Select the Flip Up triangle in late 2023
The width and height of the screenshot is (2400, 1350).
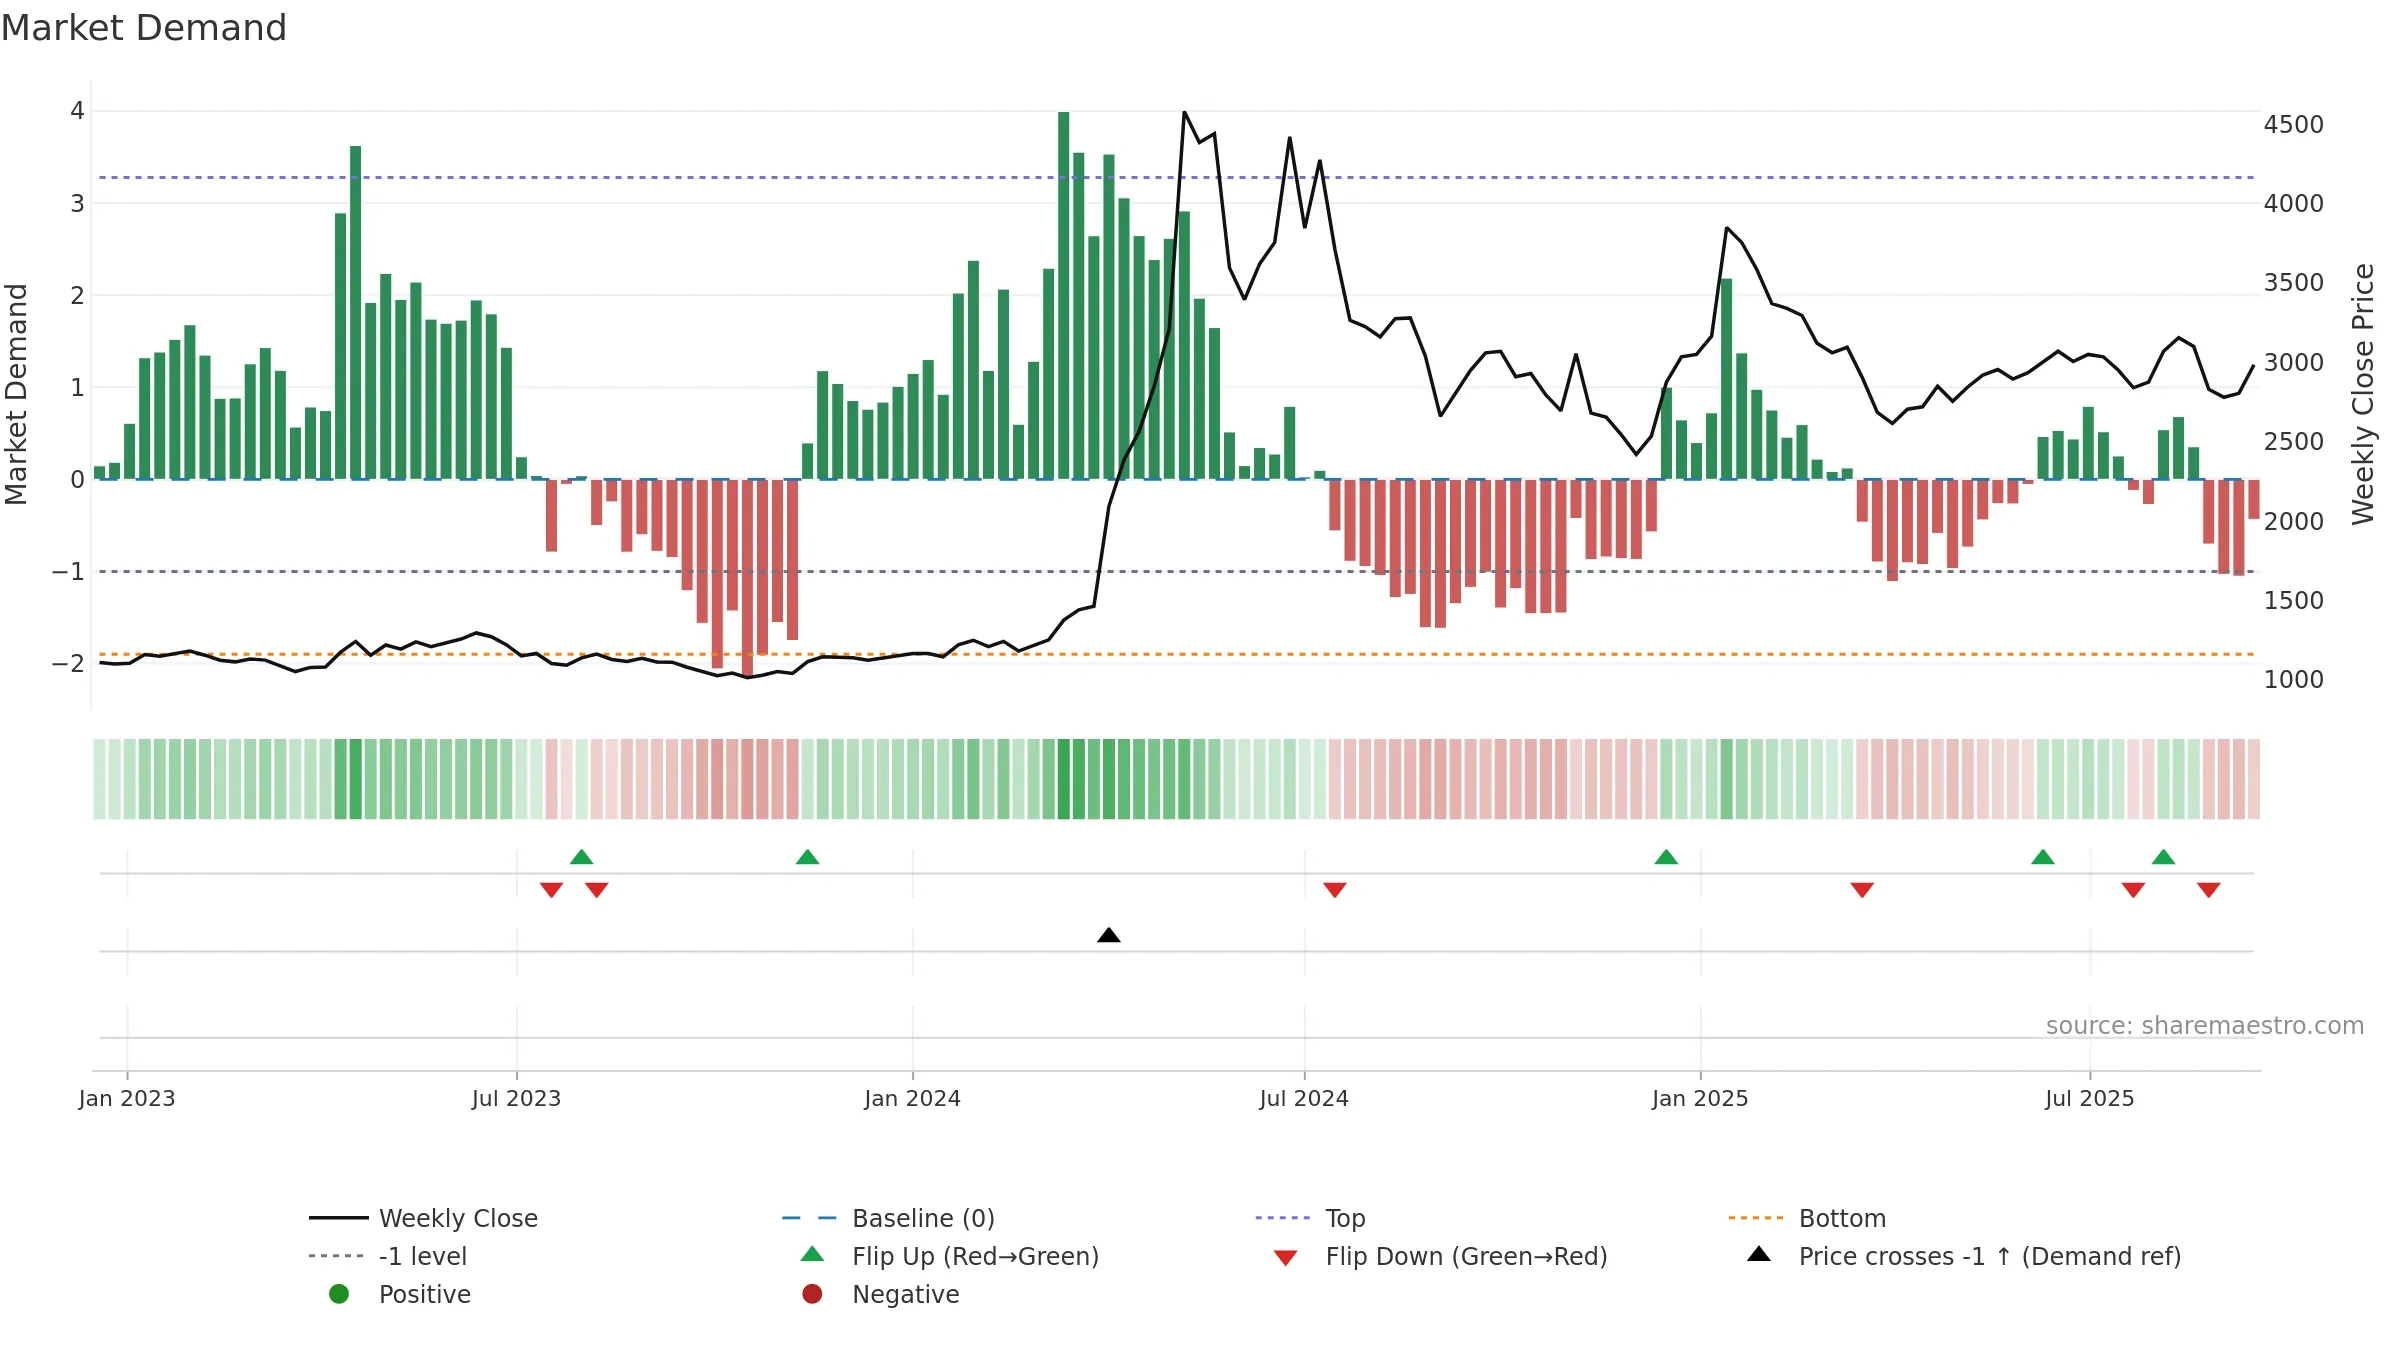807,857
